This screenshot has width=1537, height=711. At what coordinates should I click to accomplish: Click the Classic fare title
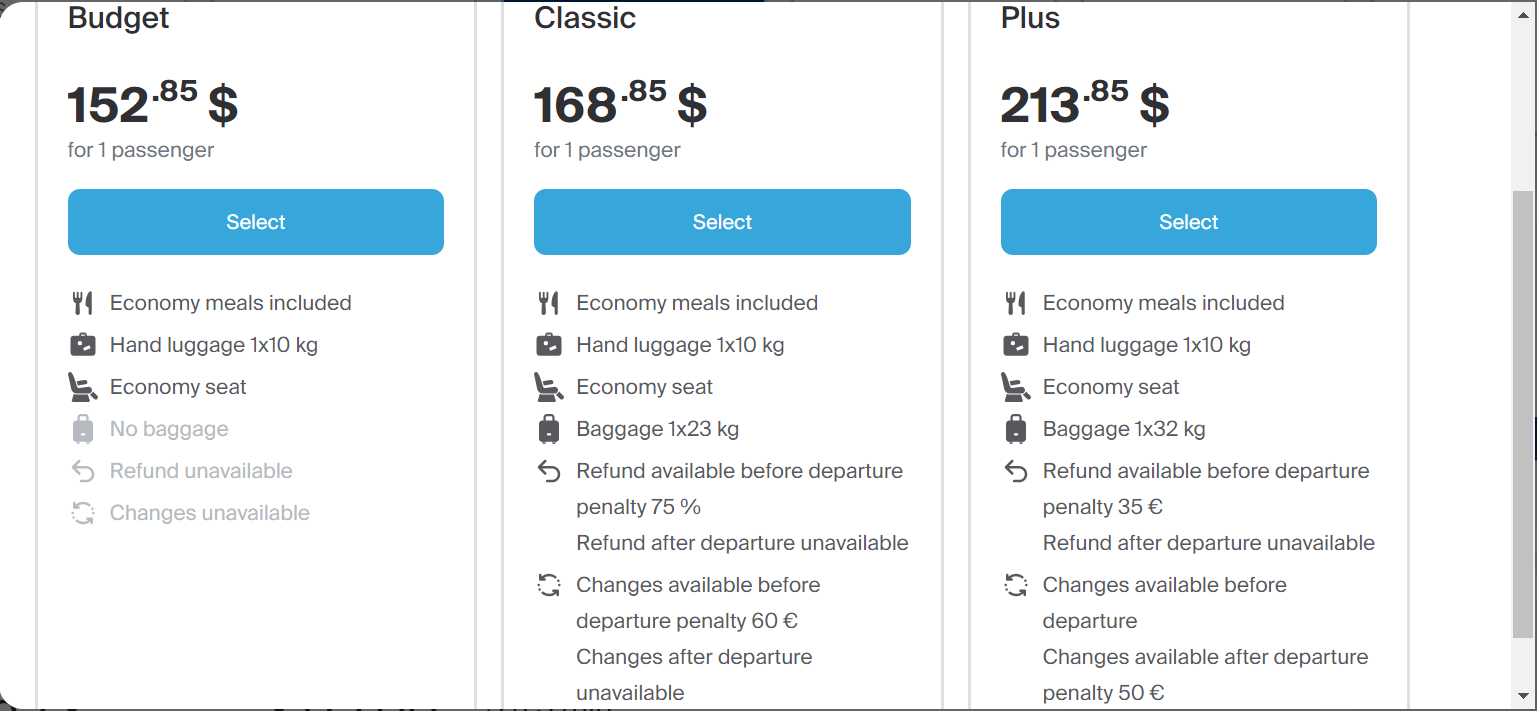pos(585,18)
